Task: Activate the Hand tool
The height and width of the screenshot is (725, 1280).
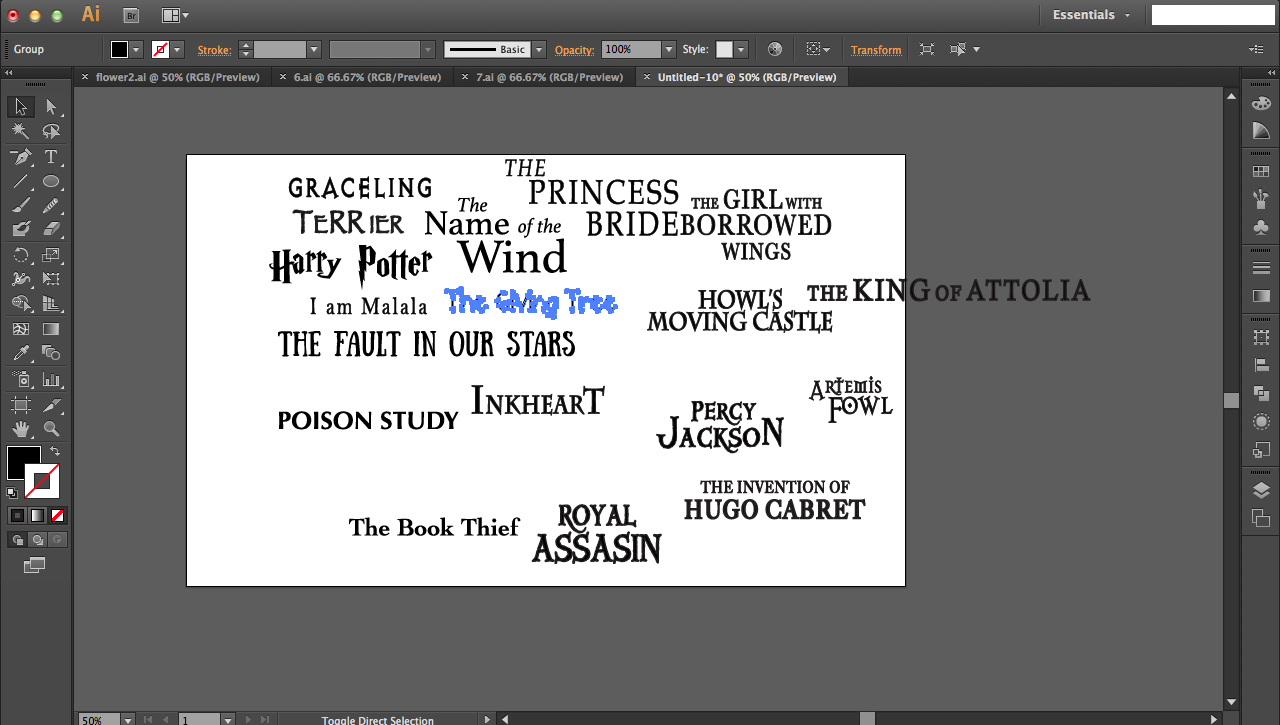Action: (21, 429)
